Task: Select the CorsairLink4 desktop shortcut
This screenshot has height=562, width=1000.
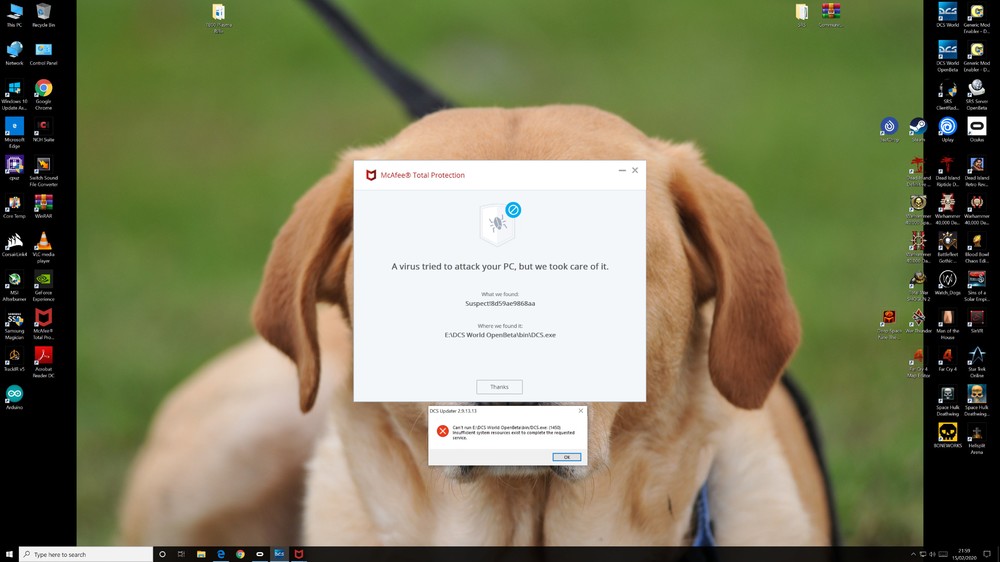Action: 14,245
